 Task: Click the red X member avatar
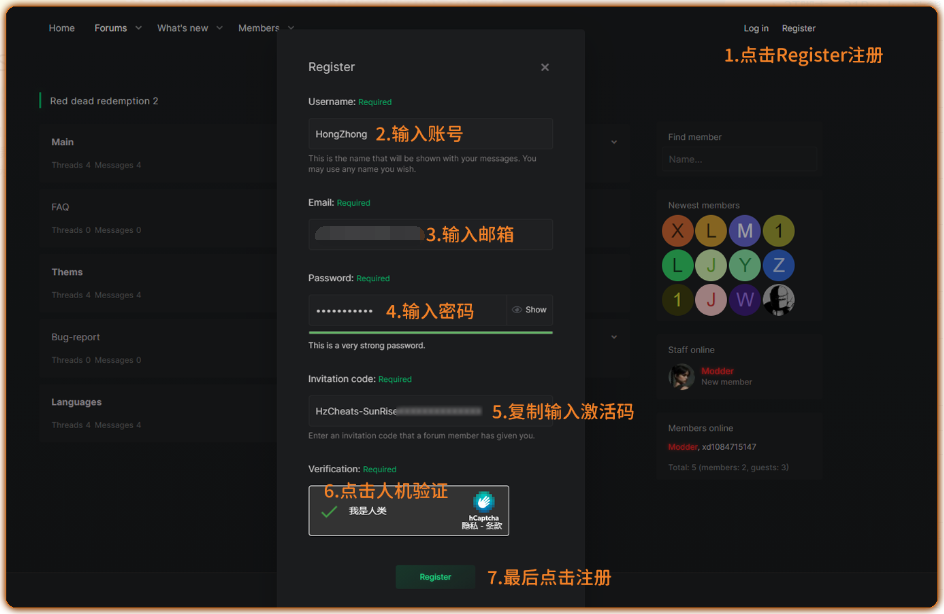pos(677,232)
